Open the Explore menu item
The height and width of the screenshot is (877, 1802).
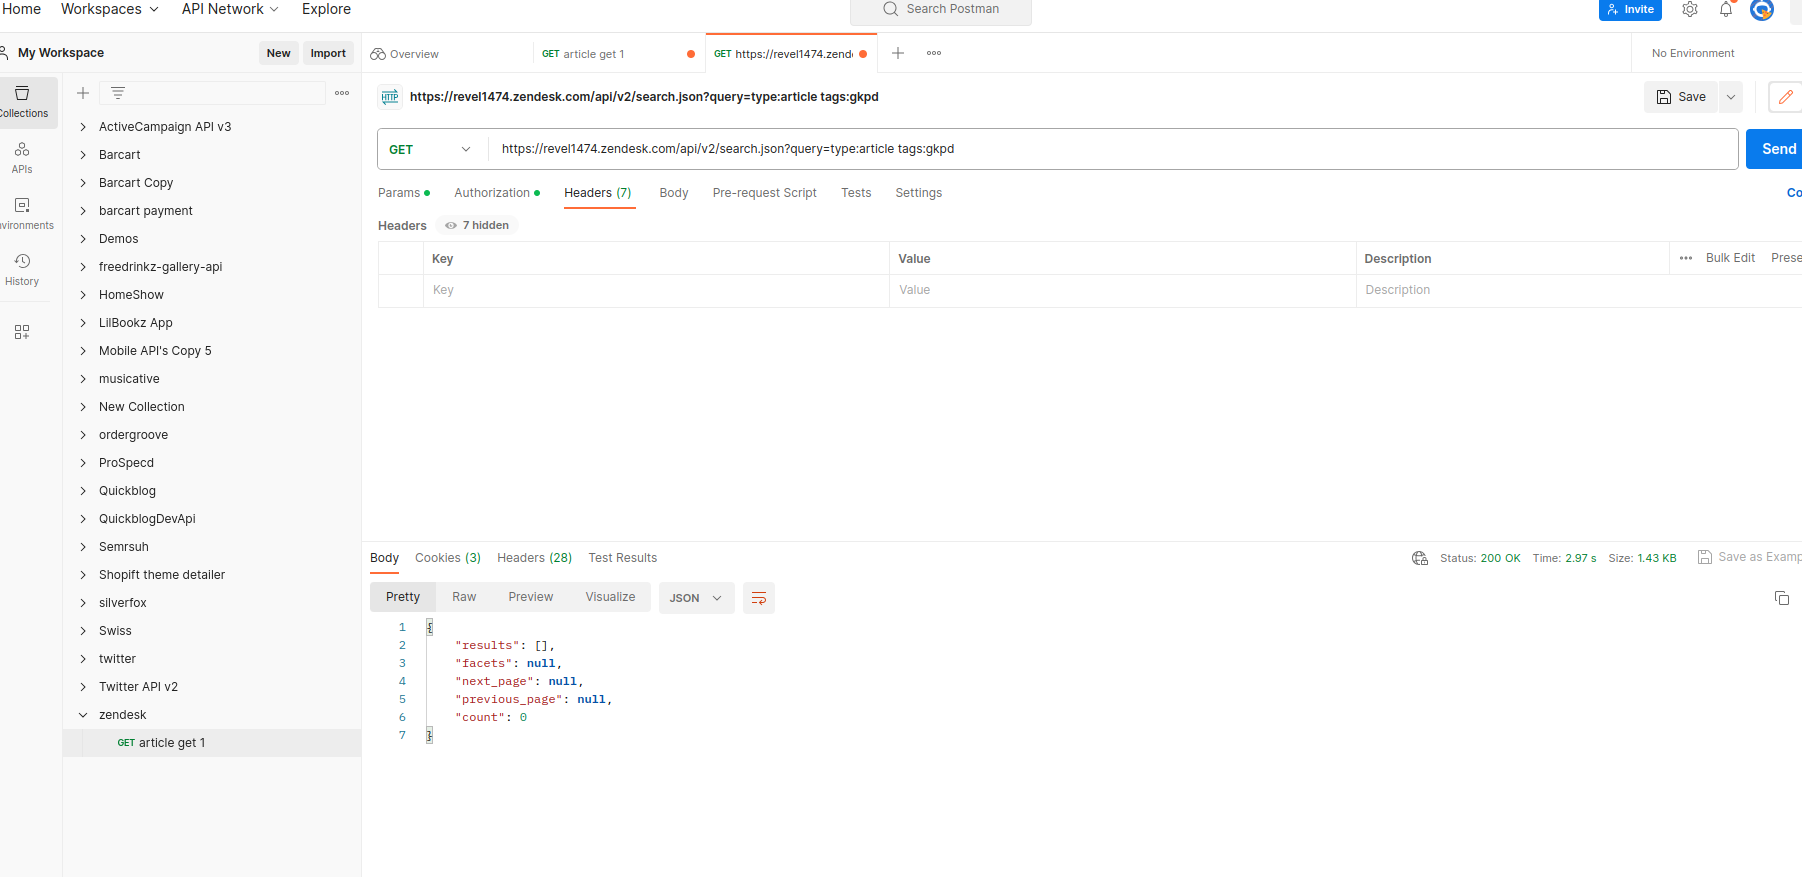(326, 9)
